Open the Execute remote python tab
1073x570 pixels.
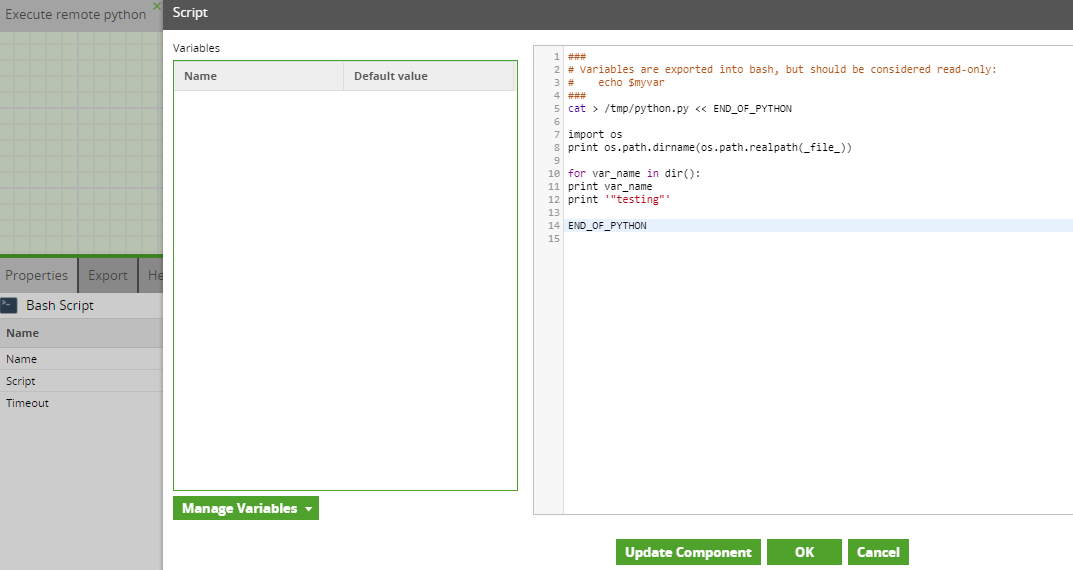click(x=75, y=14)
